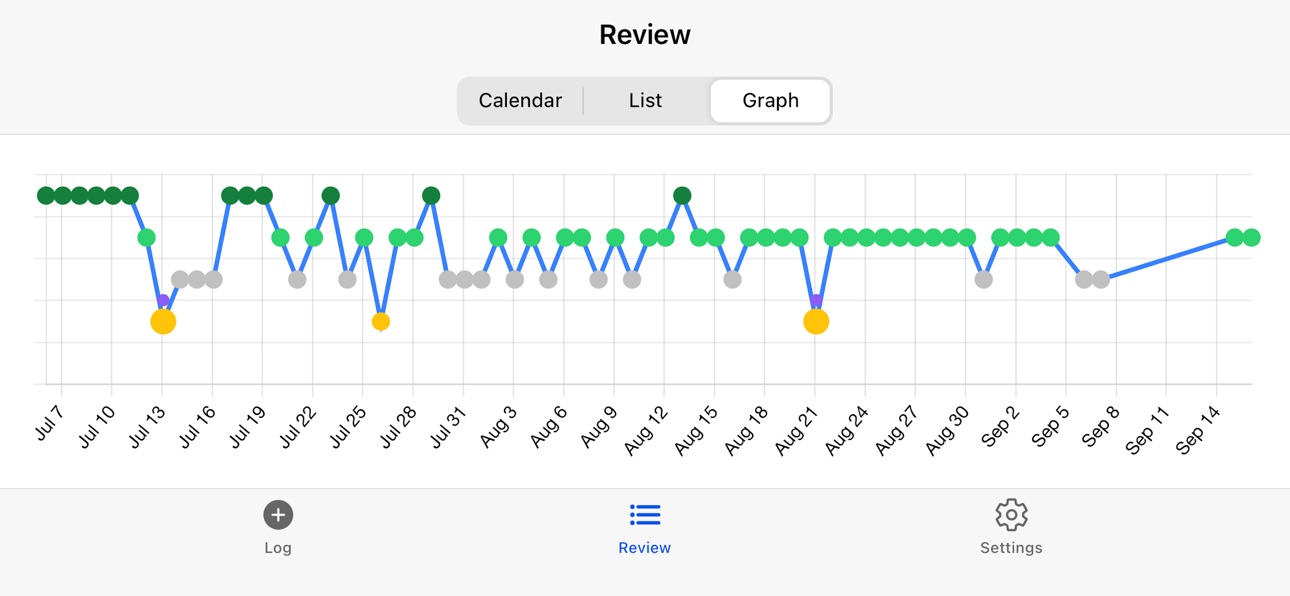Select the purple point above Aug 21
This screenshot has width=1290, height=596.
point(816,301)
